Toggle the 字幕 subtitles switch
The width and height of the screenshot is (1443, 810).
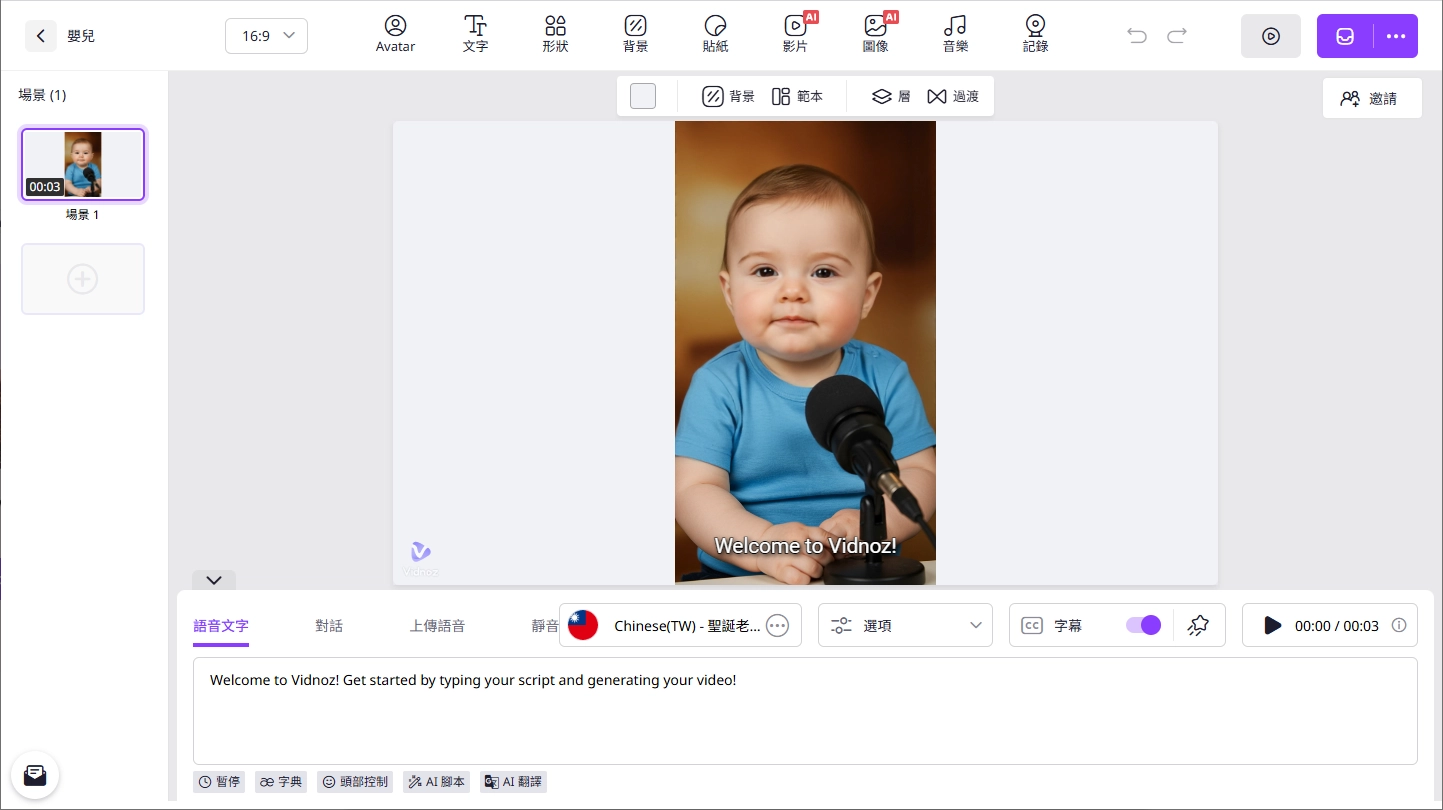tap(1143, 625)
